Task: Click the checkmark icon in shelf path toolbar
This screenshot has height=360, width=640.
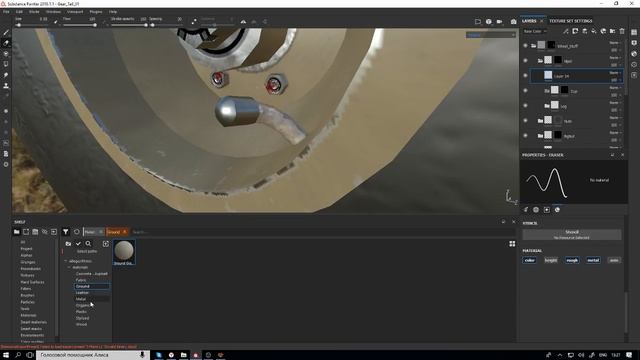Action: click(78, 244)
